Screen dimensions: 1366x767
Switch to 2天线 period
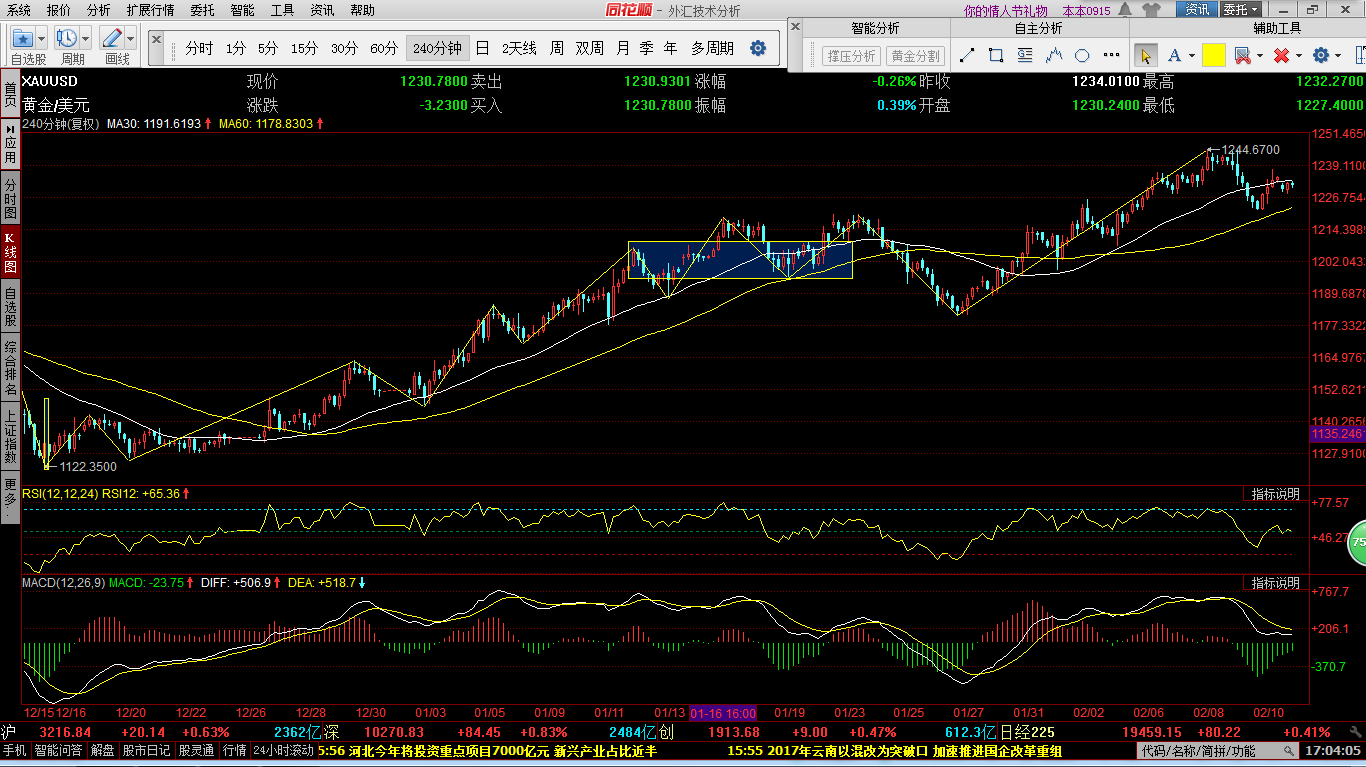(x=519, y=48)
